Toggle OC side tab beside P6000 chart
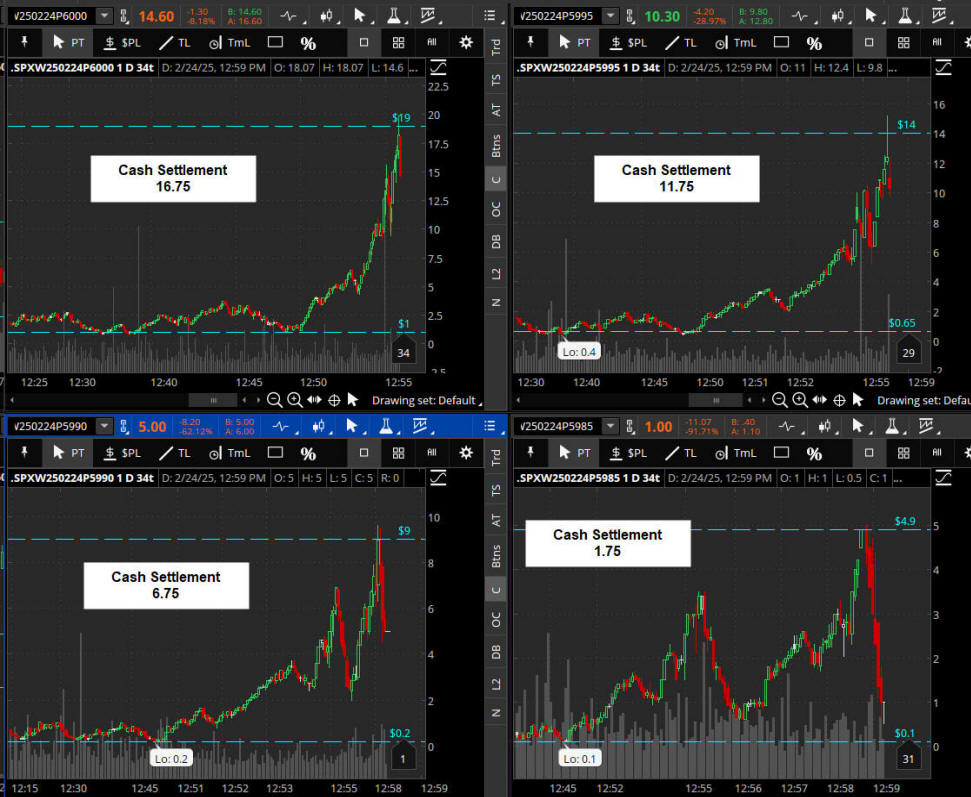 coord(495,211)
